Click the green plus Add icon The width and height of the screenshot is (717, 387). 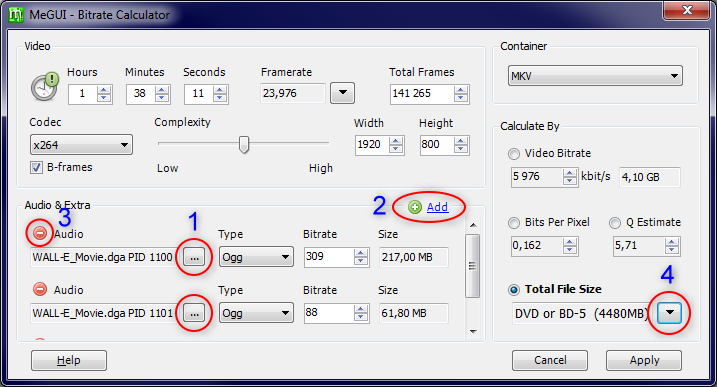(x=415, y=207)
